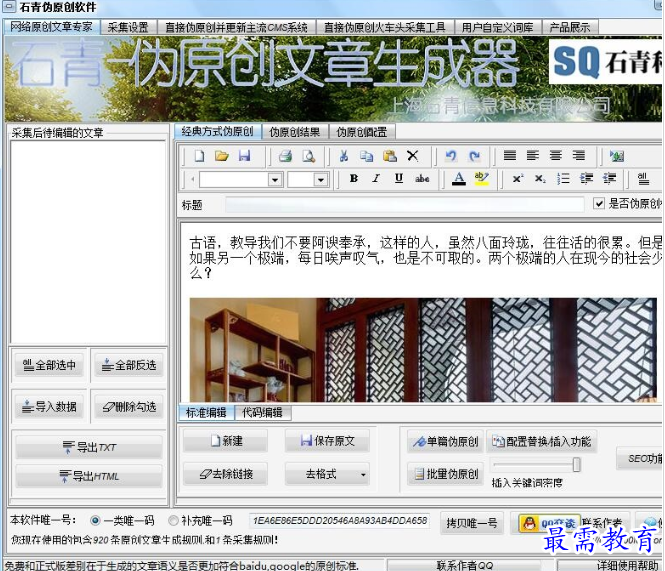
Task: Click the Open folder toolbar icon
Action: point(221,156)
